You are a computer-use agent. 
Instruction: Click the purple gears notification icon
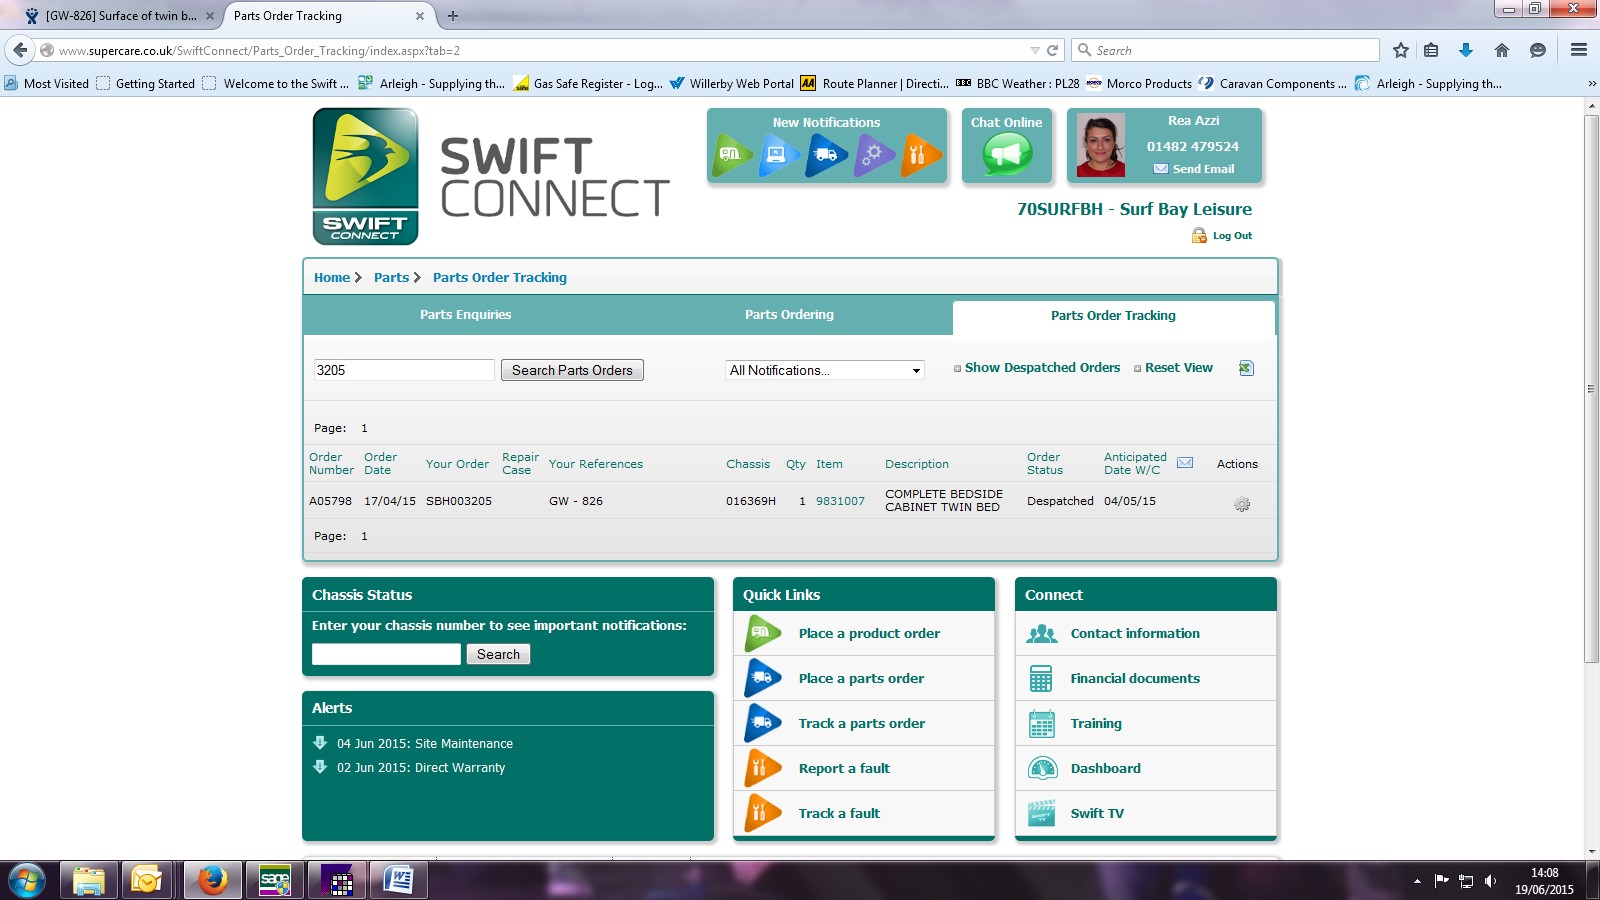point(873,155)
